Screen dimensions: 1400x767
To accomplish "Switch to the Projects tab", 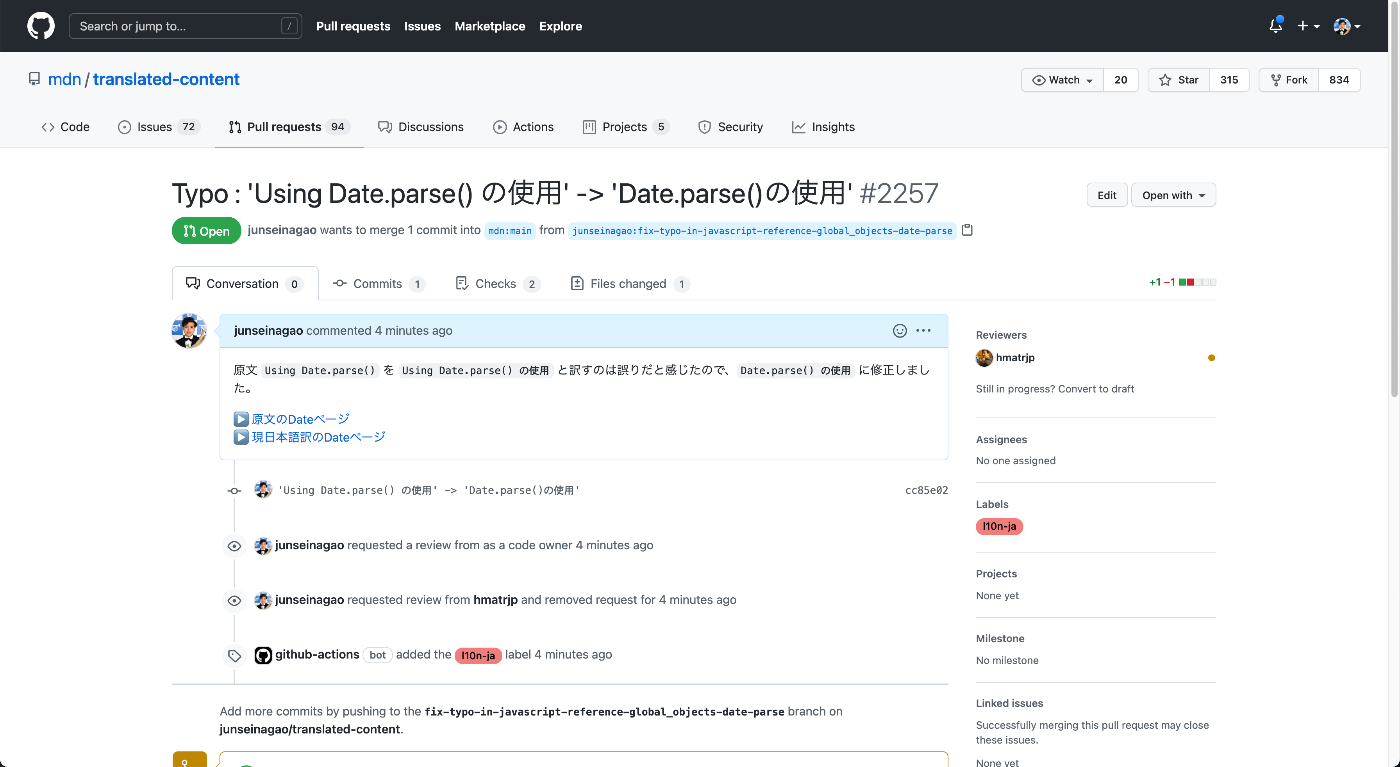I will (626, 127).
